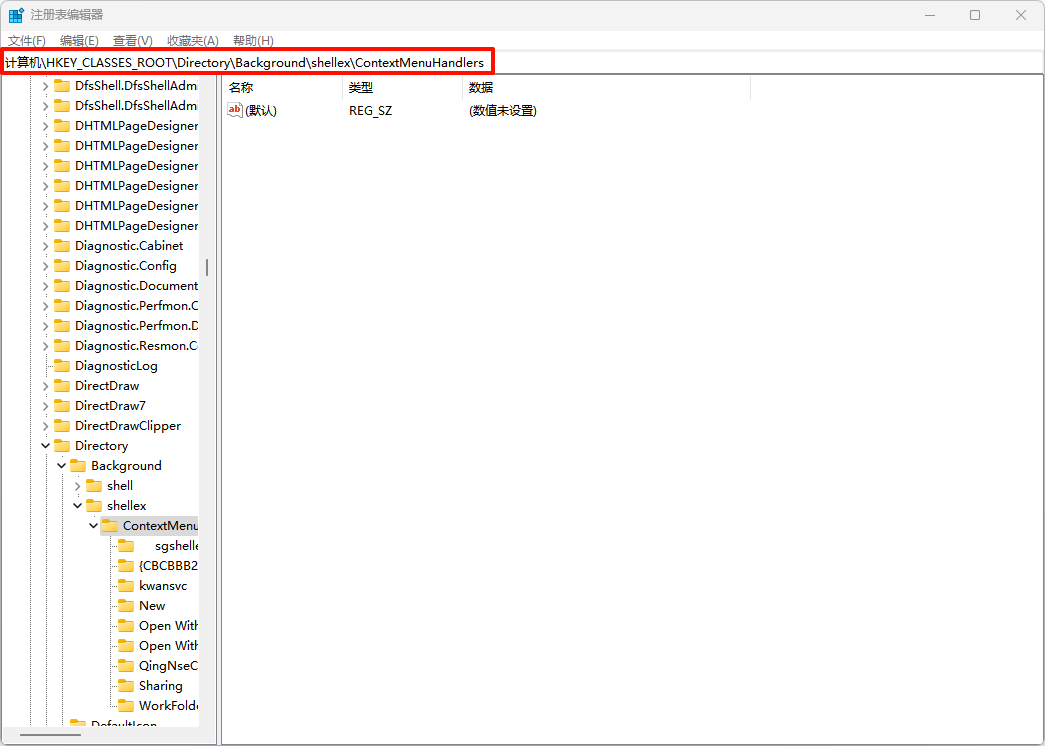
Task: Select the DiagnosticLog folder icon
Action: (x=61, y=366)
